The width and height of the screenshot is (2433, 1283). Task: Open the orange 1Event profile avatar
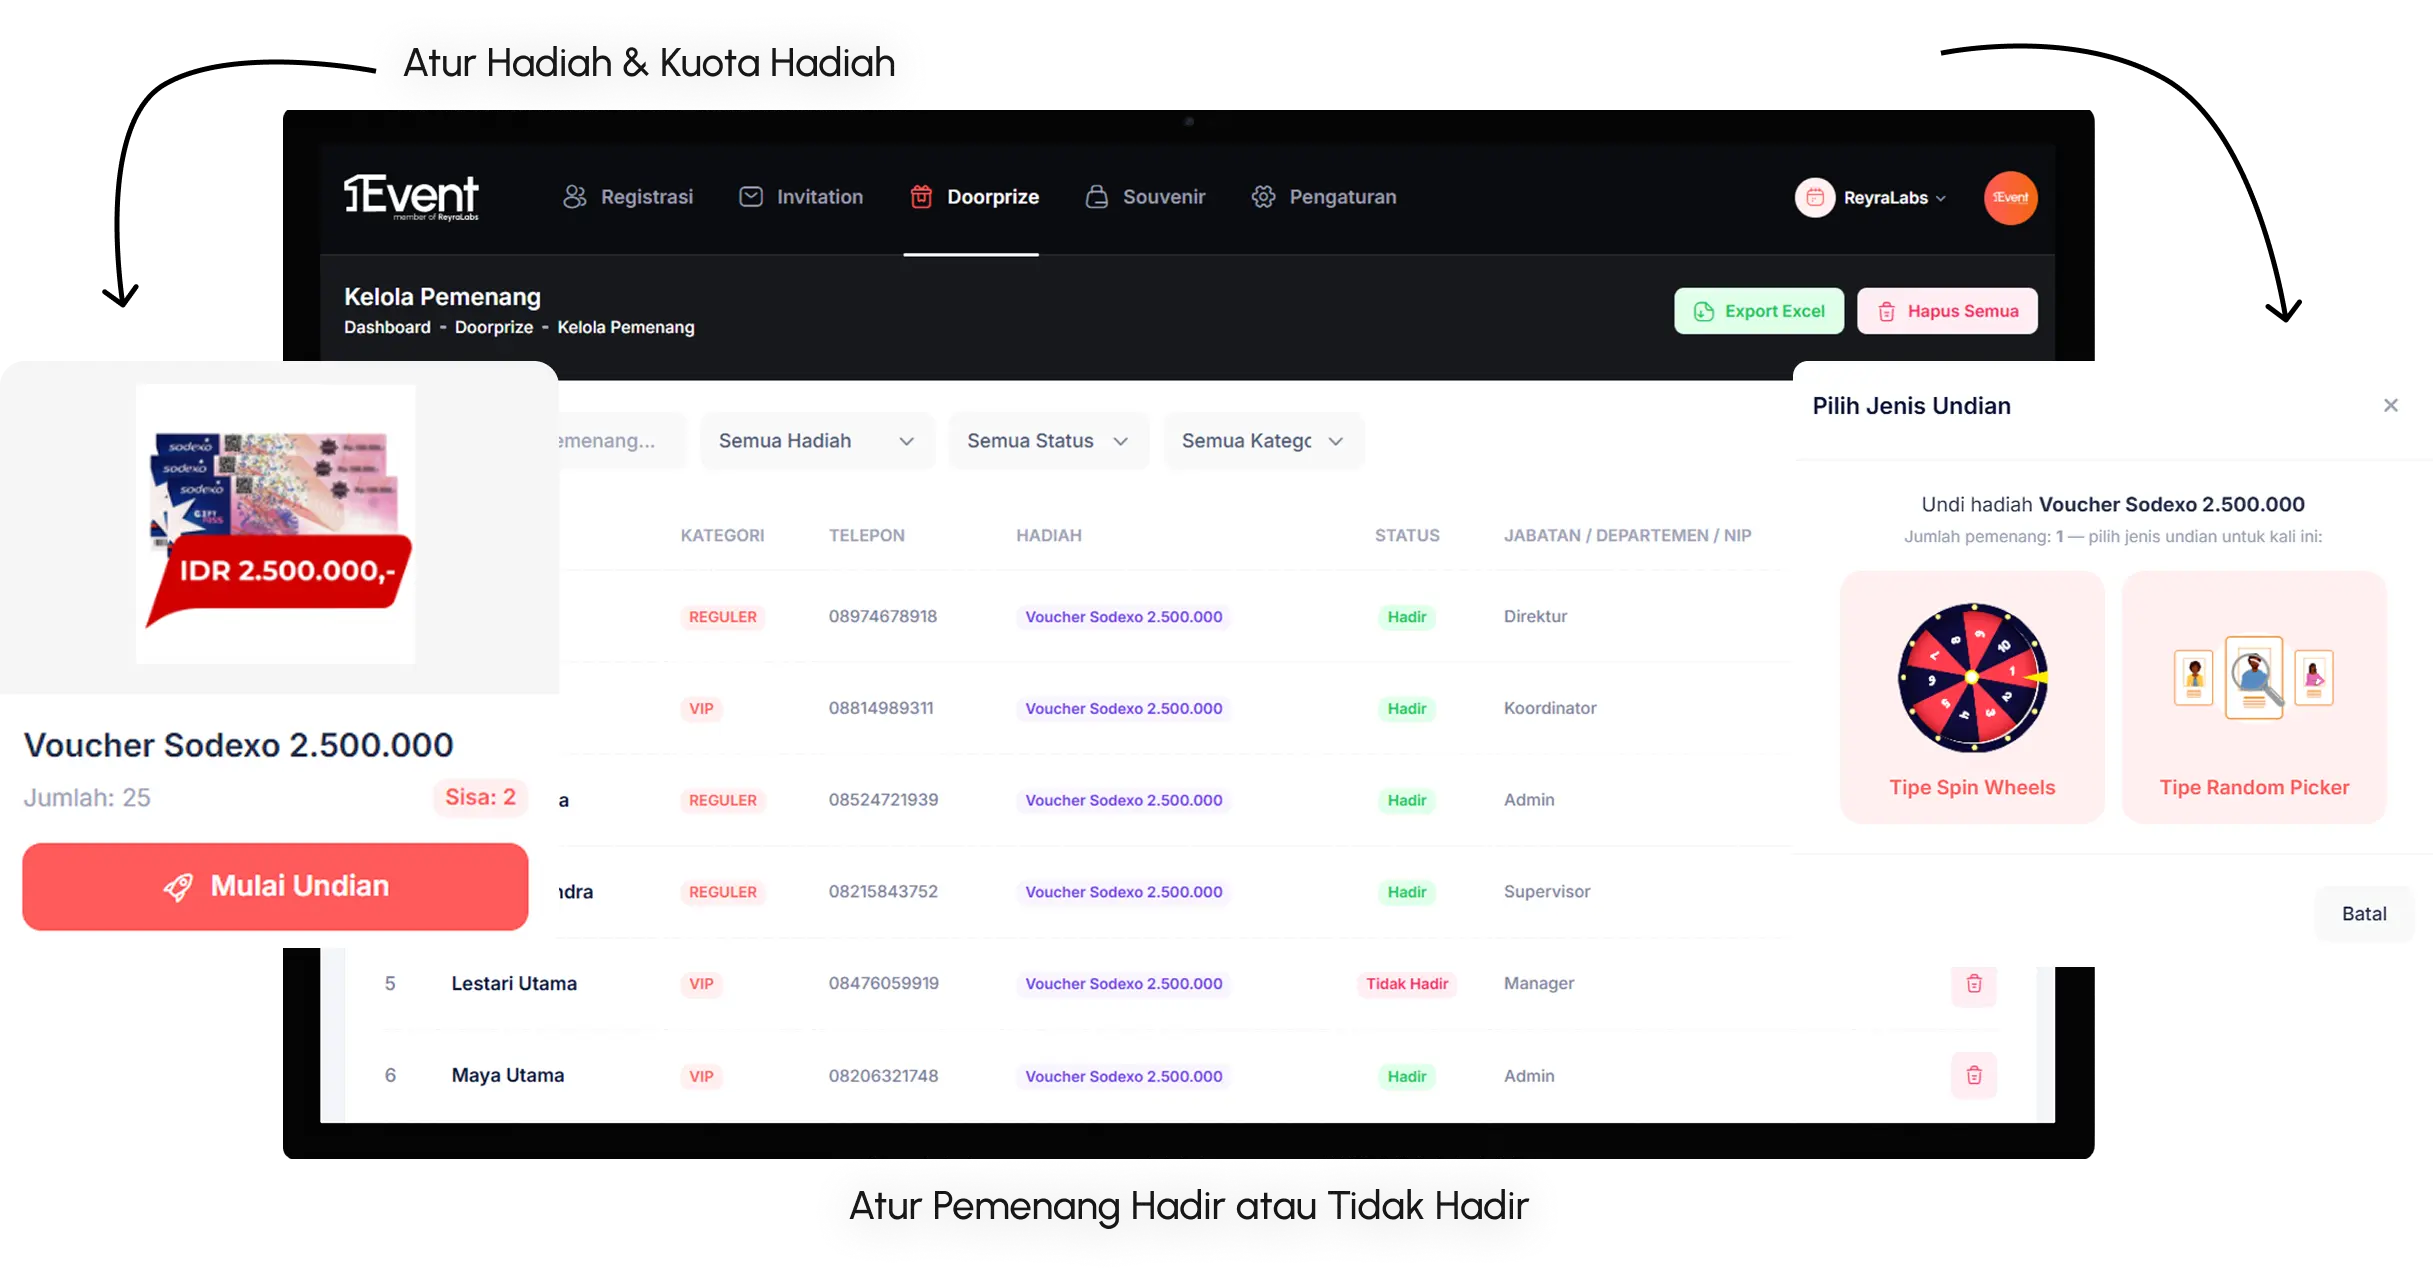coord(2010,198)
